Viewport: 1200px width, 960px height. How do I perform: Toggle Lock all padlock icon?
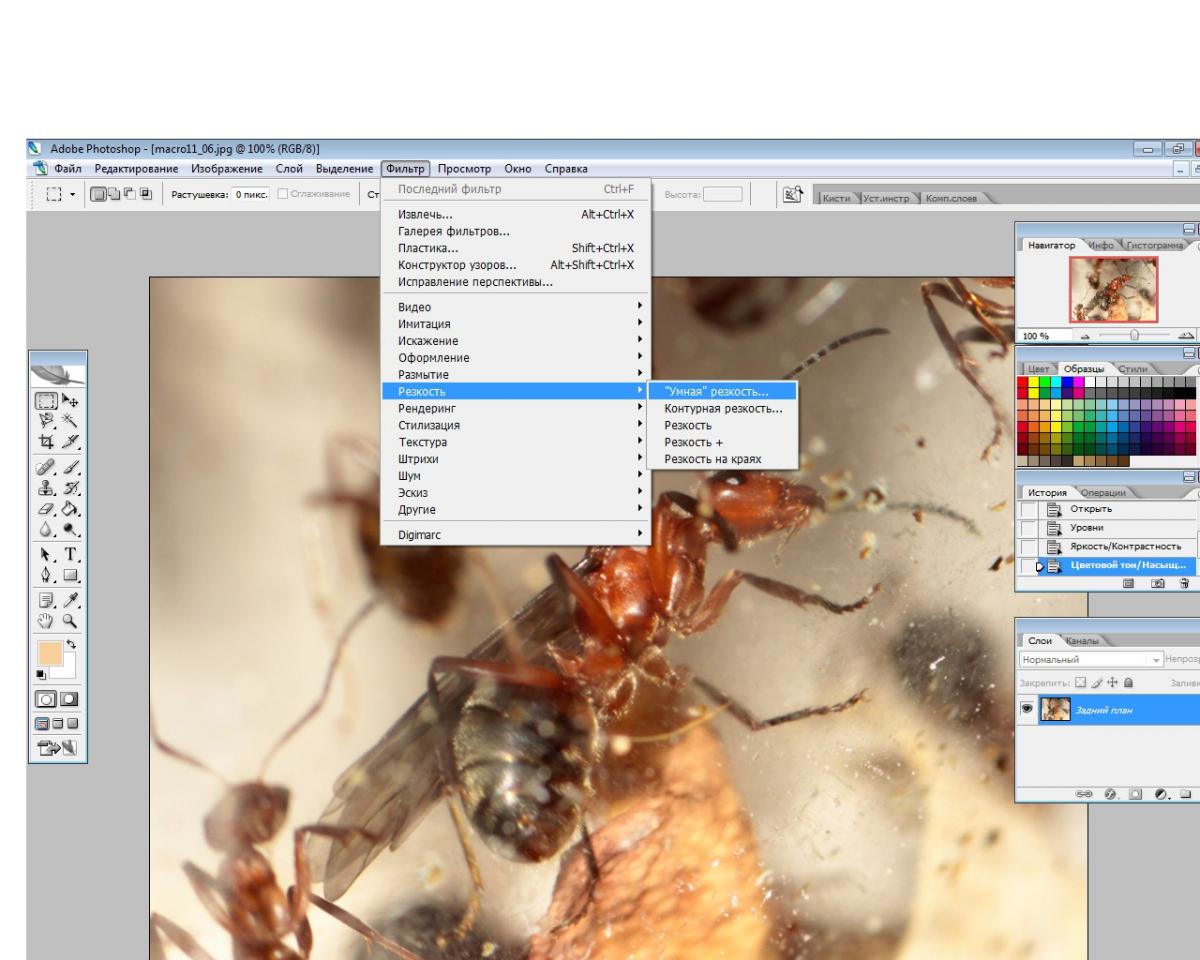(1128, 682)
